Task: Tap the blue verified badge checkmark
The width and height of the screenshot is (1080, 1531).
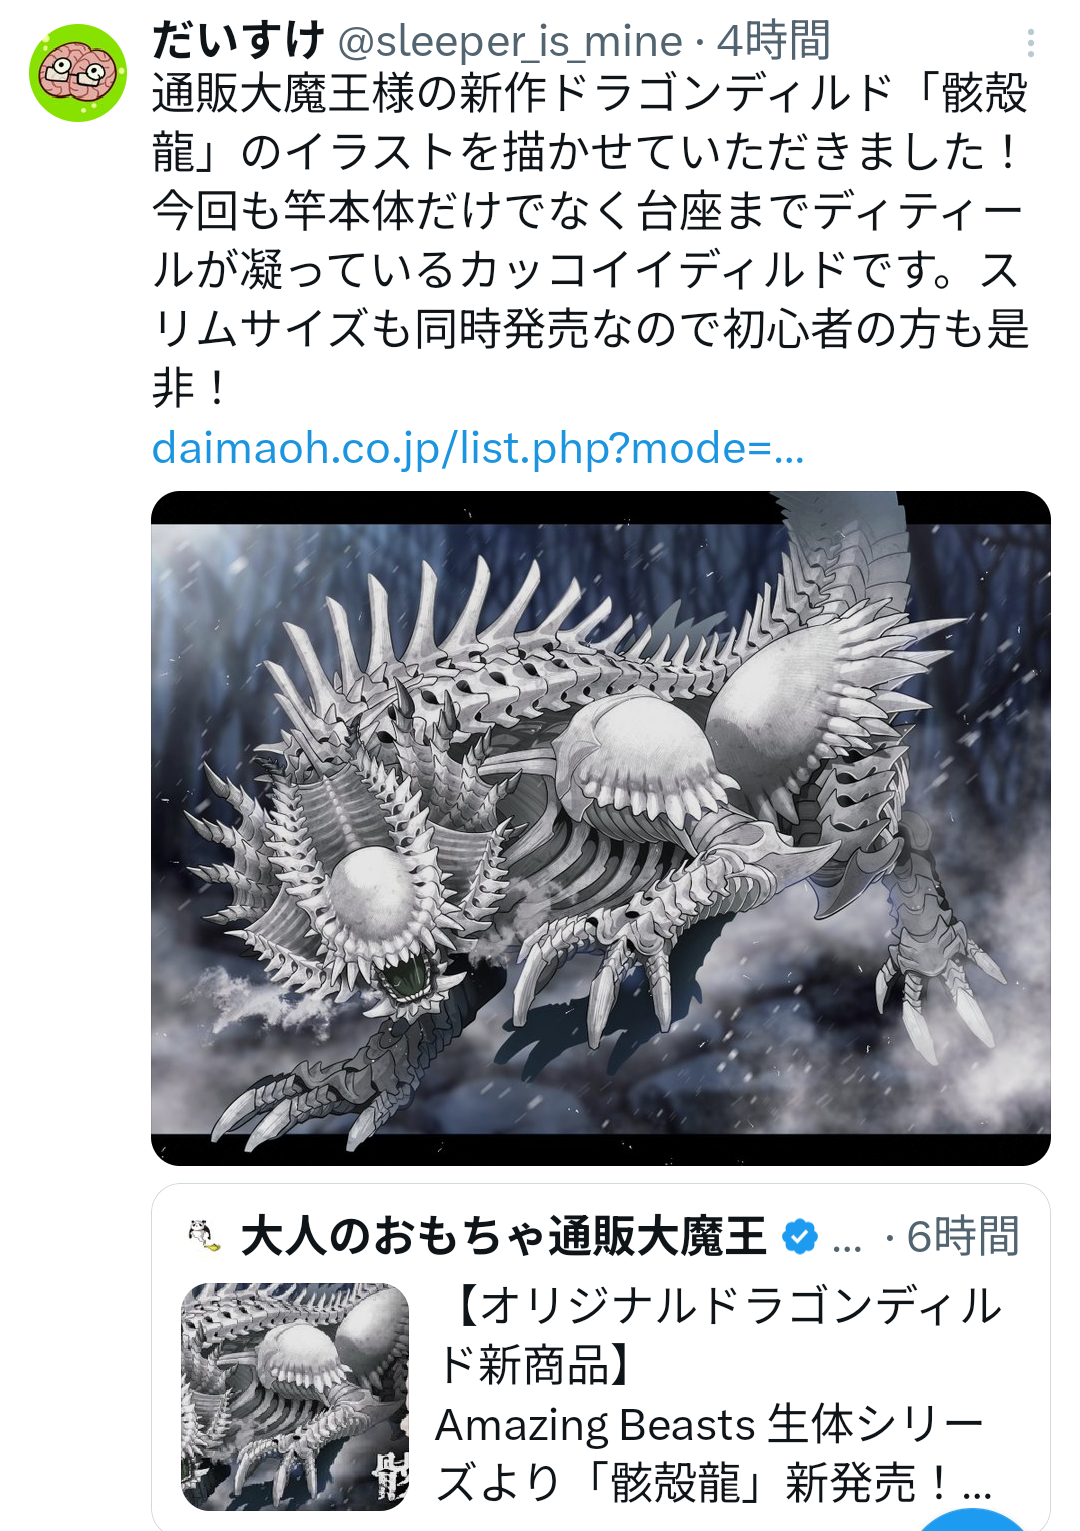Action: (x=799, y=1237)
